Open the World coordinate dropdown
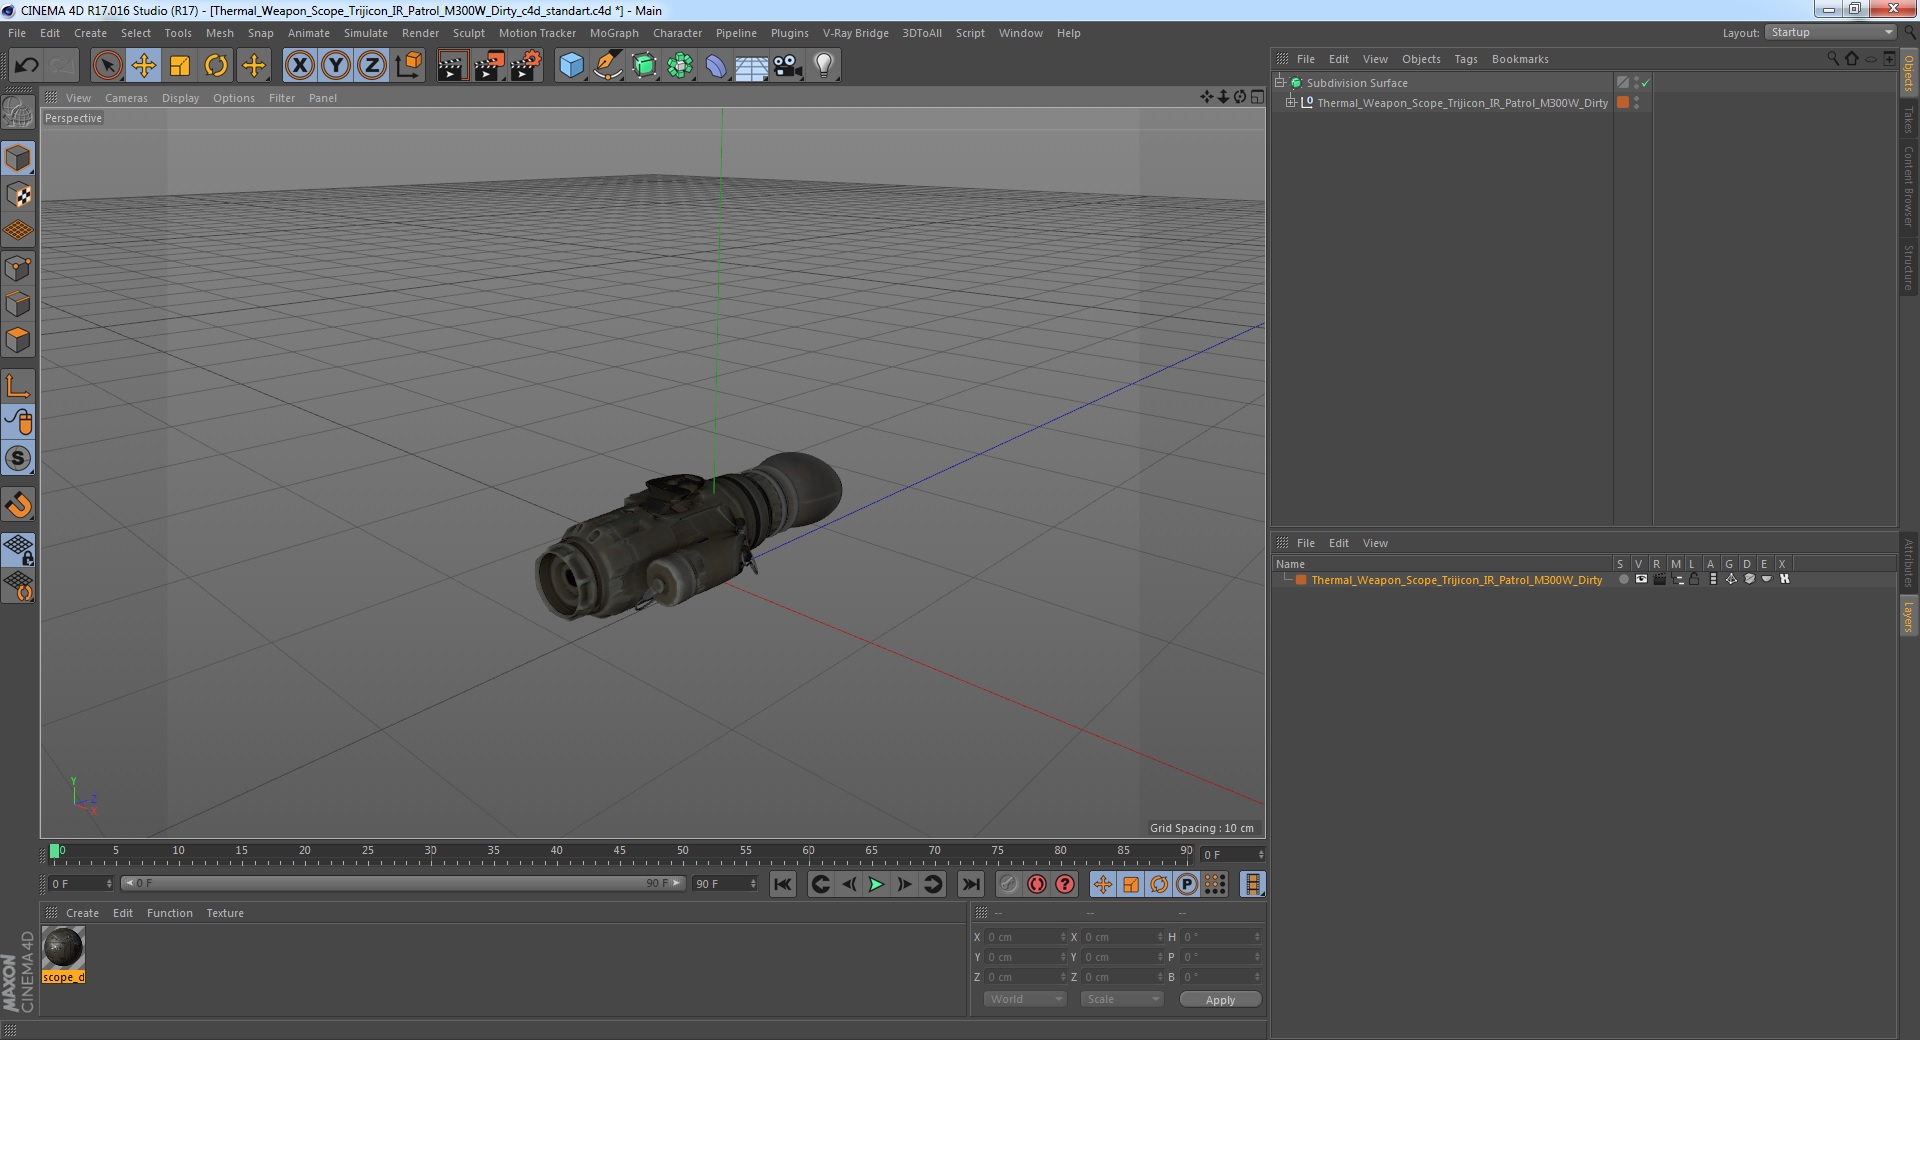The image size is (1920, 1158). tap(1025, 999)
